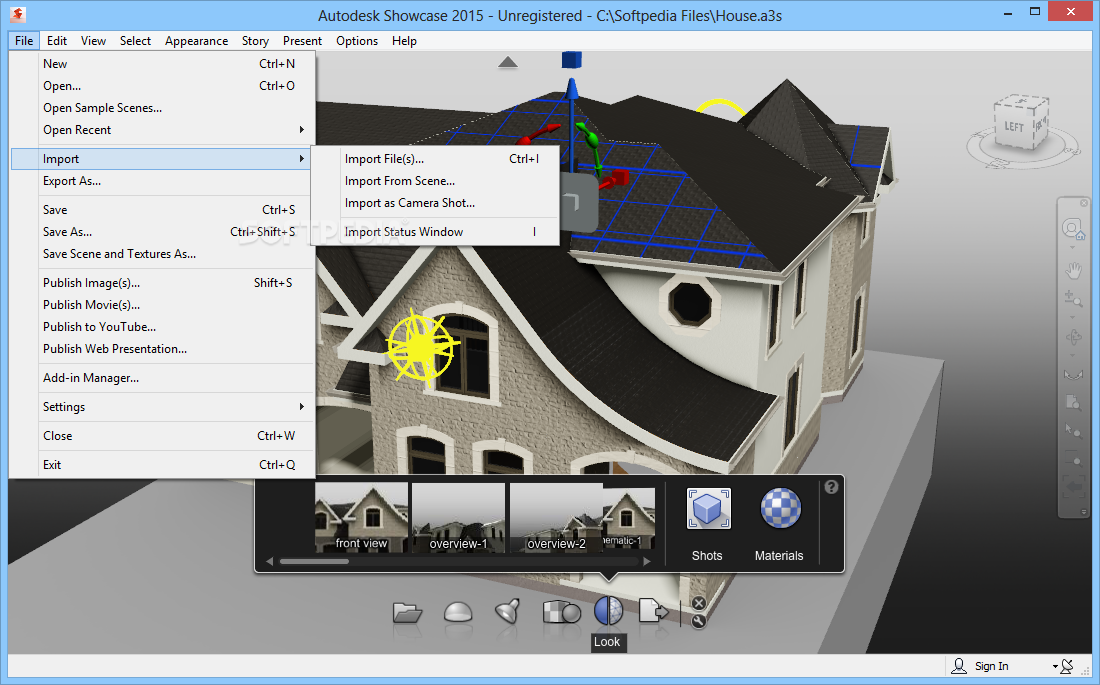Select Publish to YouTube...
This screenshot has height=685, width=1100.
pos(161,326)
